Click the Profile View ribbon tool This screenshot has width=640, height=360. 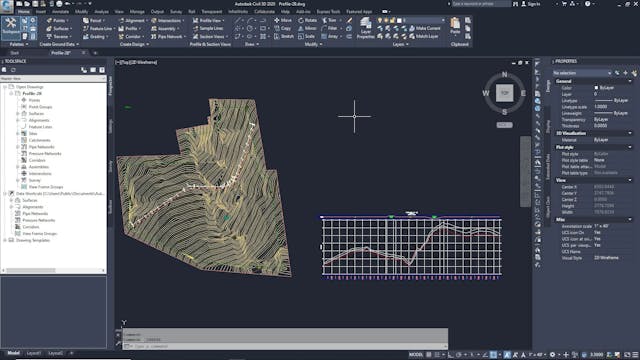[x=208, y=20]
